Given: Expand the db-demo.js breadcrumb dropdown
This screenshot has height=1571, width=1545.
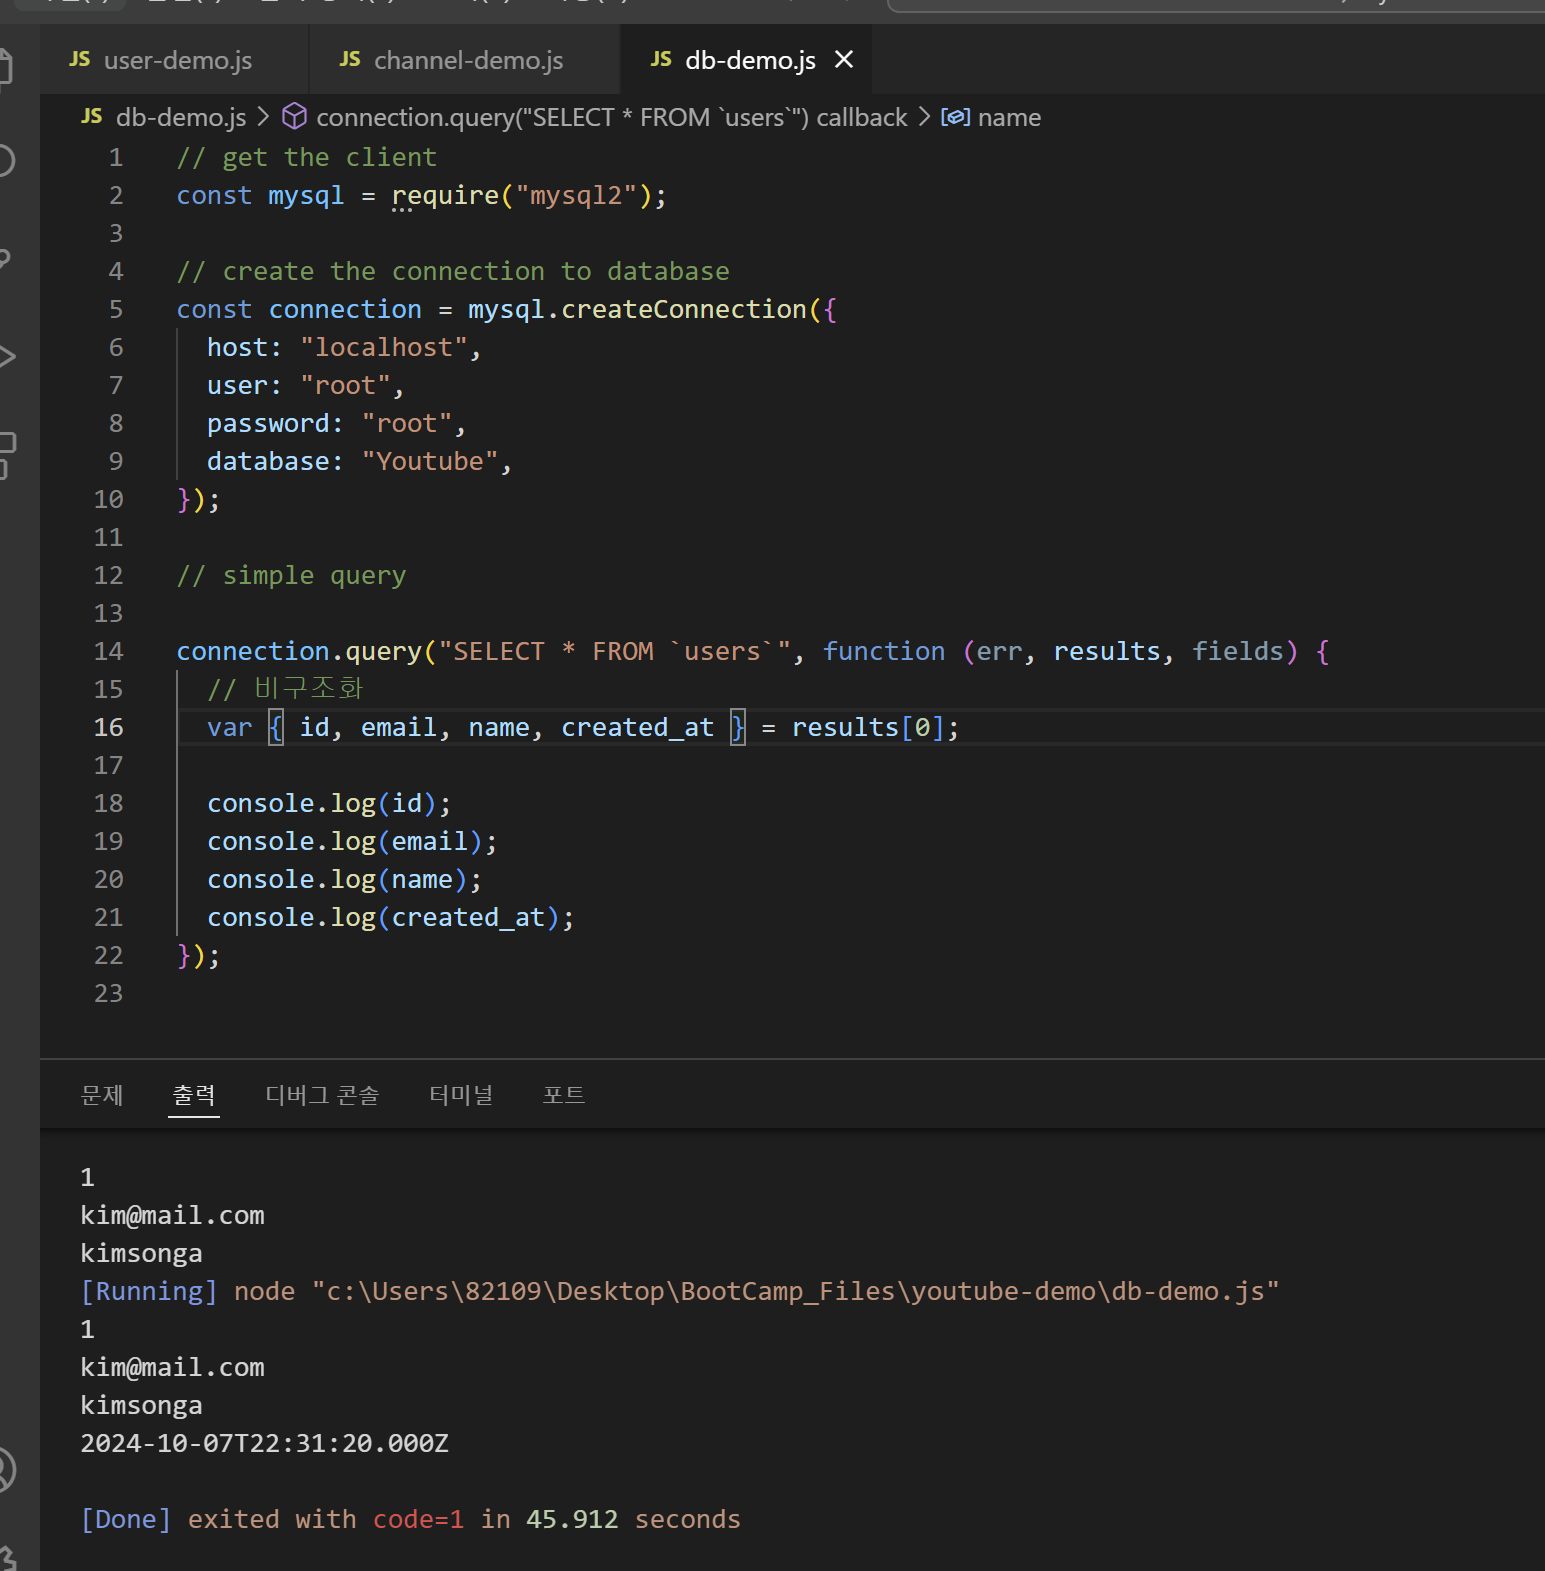Looking at the screenshot, I should [x=180, y=117].
